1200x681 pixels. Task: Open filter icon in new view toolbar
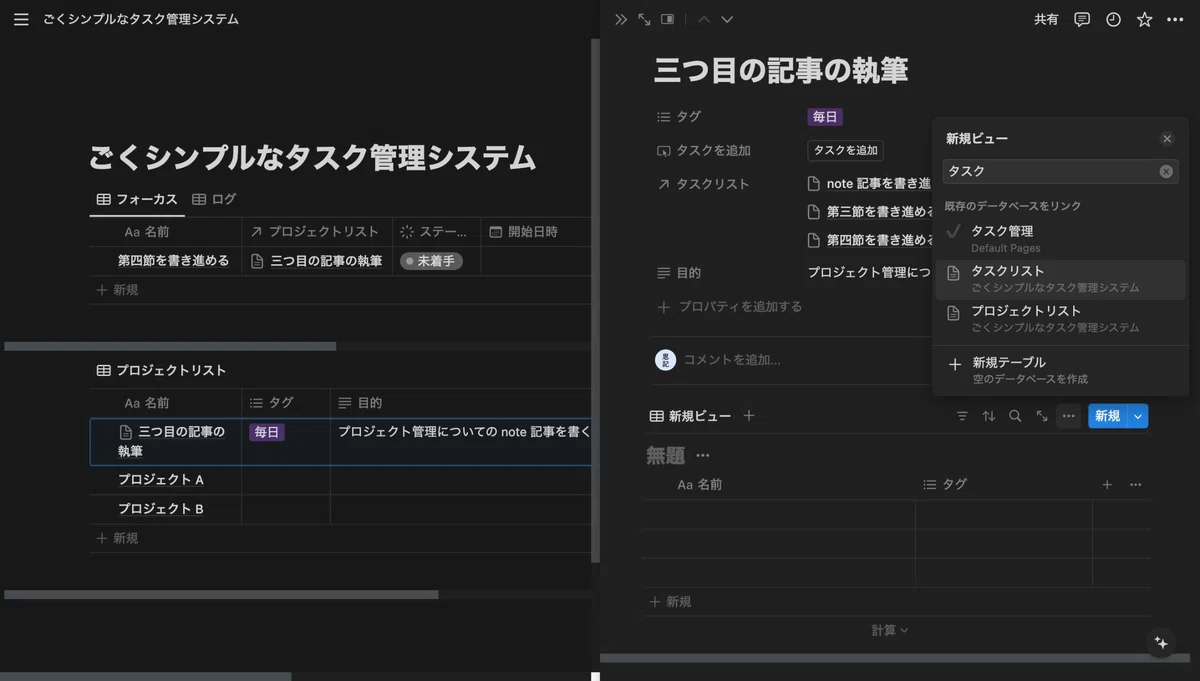pyautogui.click(x=962, y=416)
